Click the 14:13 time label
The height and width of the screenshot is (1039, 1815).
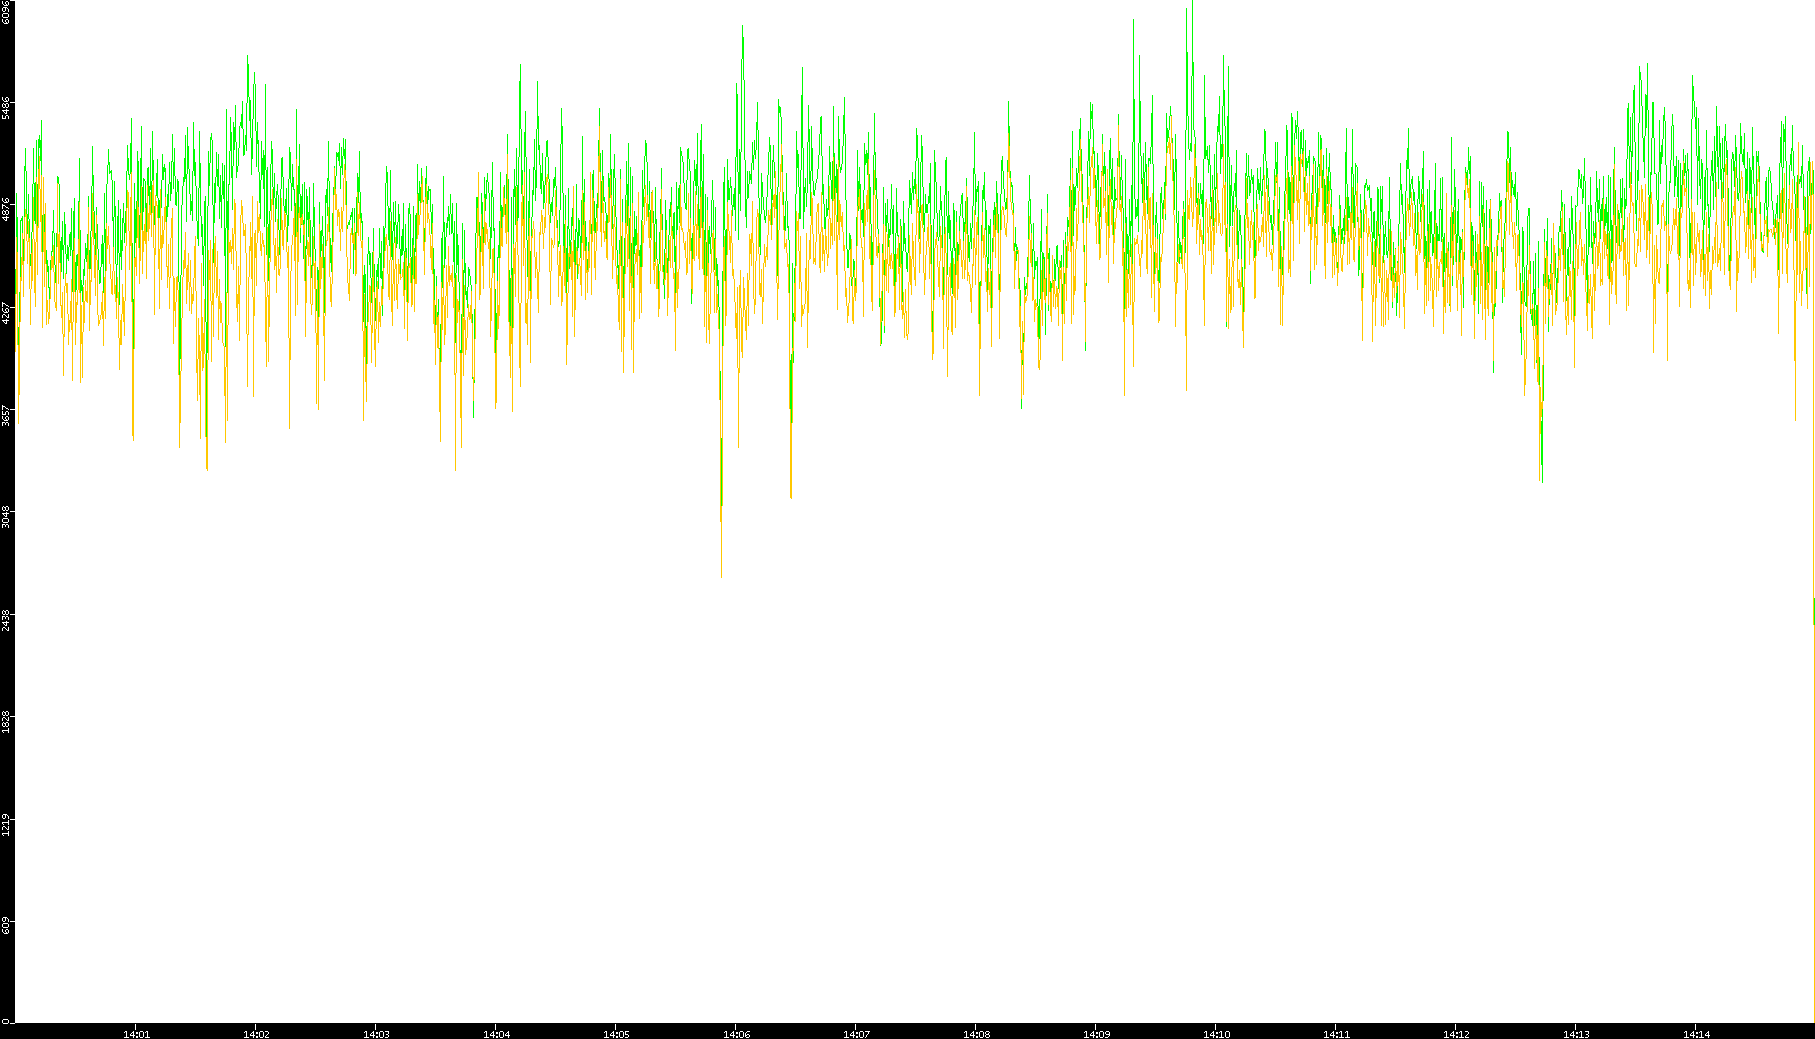1576,1034
